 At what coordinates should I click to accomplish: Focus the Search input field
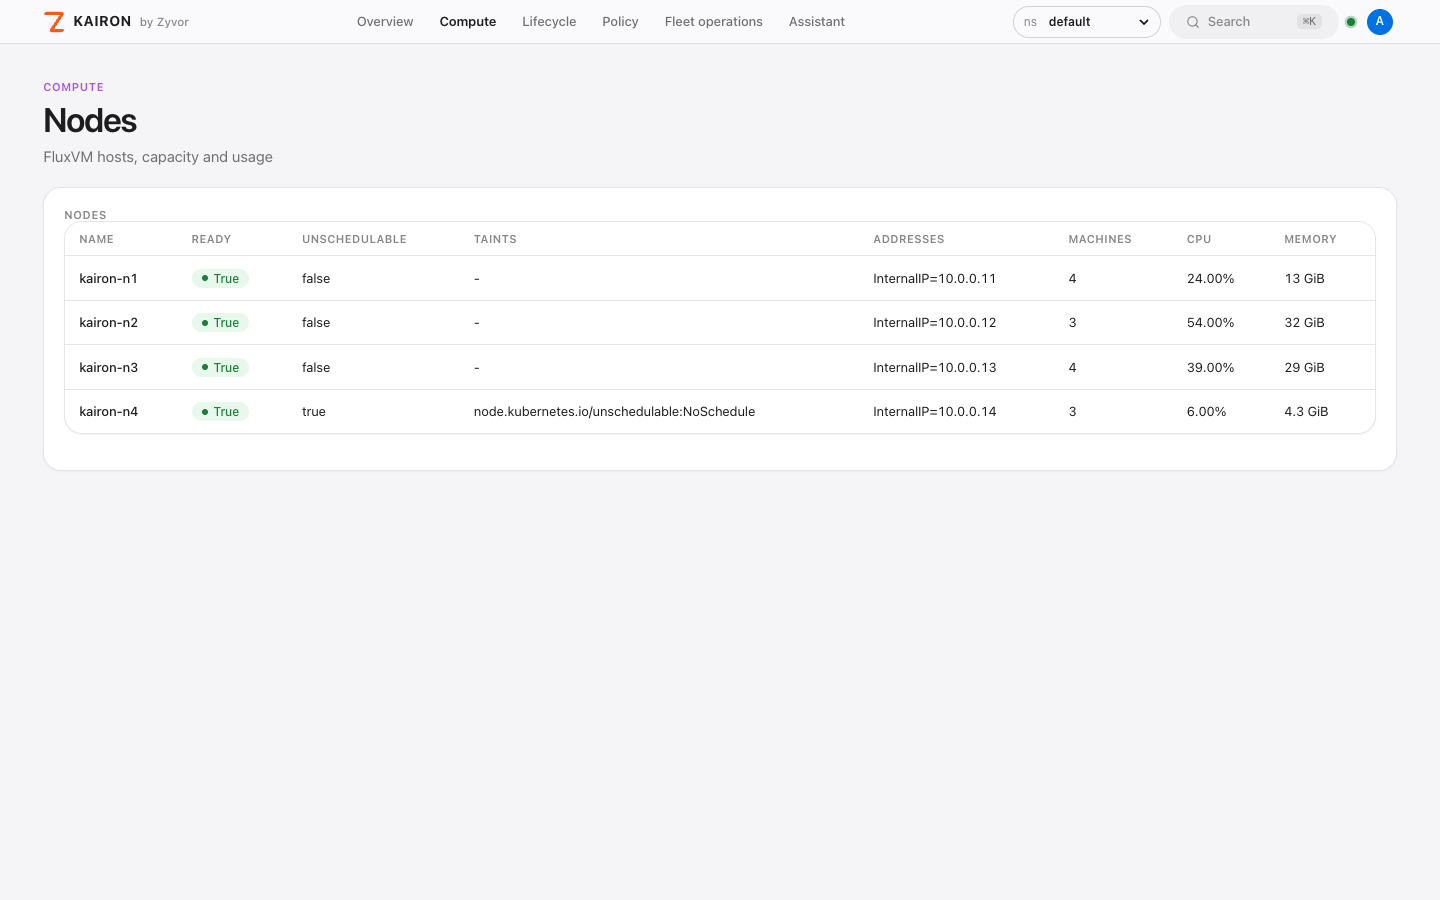tap(1253, 22)
